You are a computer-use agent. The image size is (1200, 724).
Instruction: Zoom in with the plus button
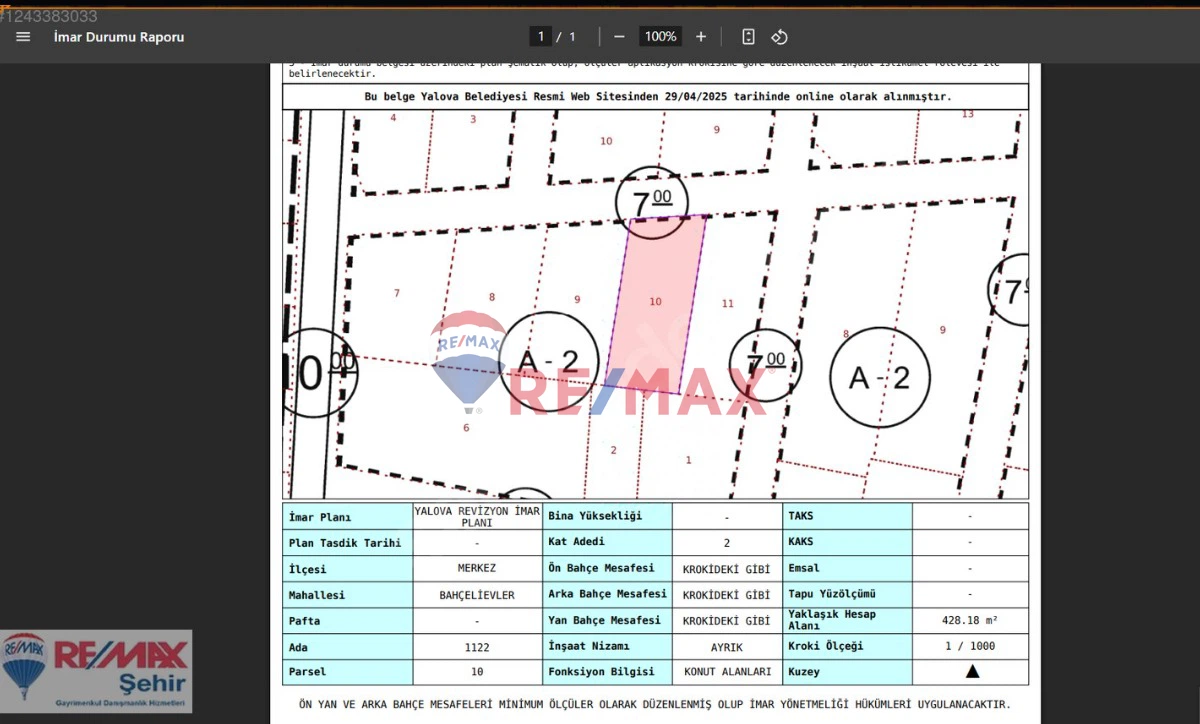tap(701, 37)
